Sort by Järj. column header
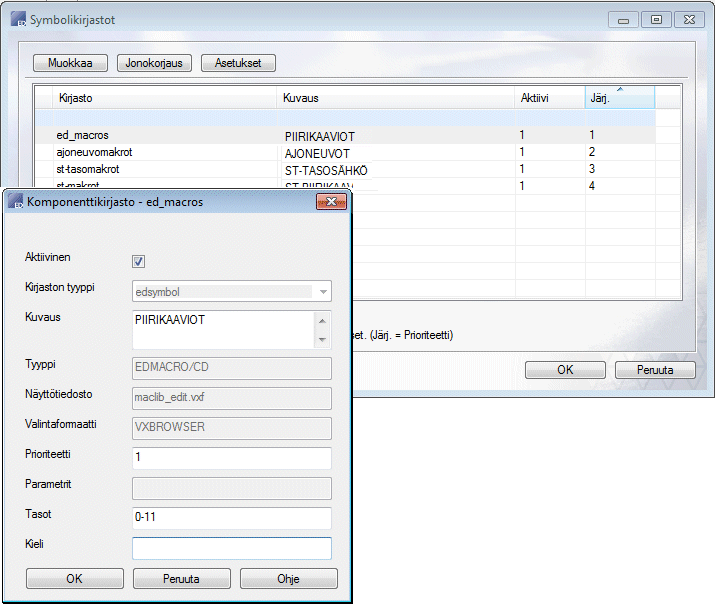 tap(618, 97)
